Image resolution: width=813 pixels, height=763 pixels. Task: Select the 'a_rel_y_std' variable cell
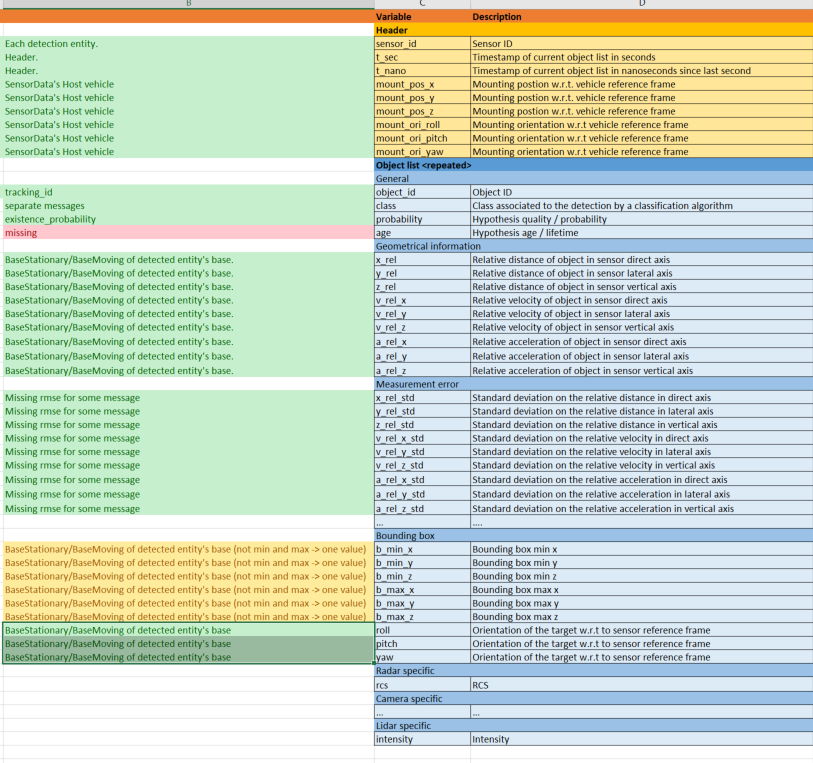tap(422, 493)
